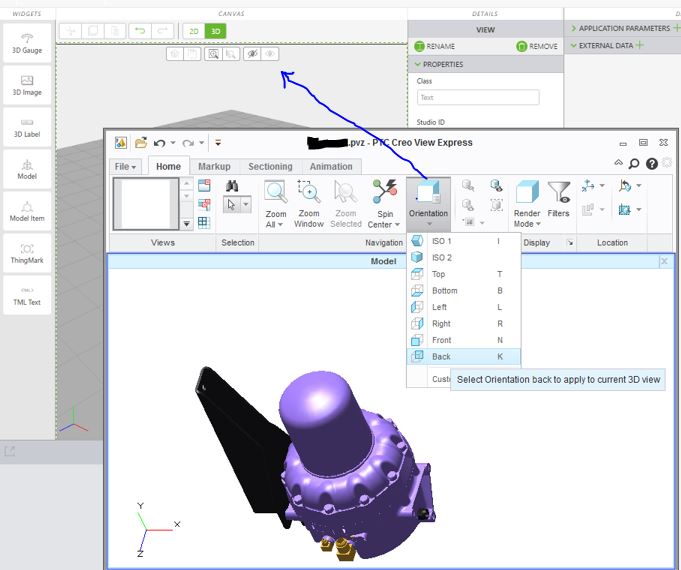The height and width of the screenshot is (570, 681).
Task: Click the canvas redo arrow
Action: (x=162, y=31)
